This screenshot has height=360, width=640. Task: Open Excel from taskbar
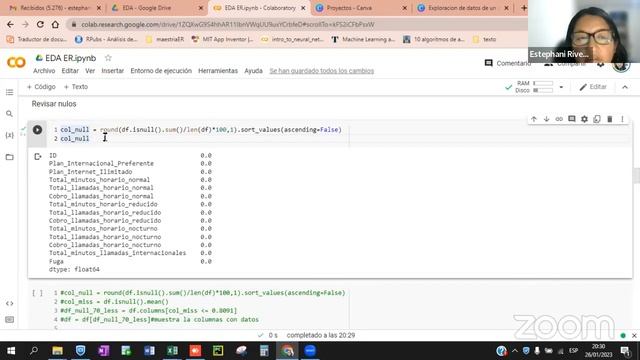click(x=172, y=351)
